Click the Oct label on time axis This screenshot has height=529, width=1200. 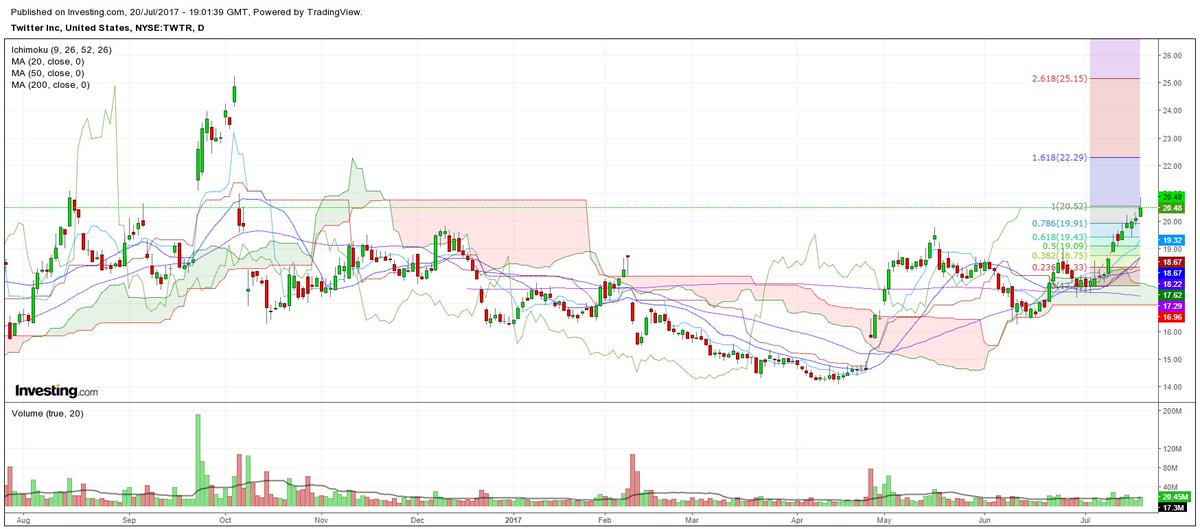tap(225, 521)
